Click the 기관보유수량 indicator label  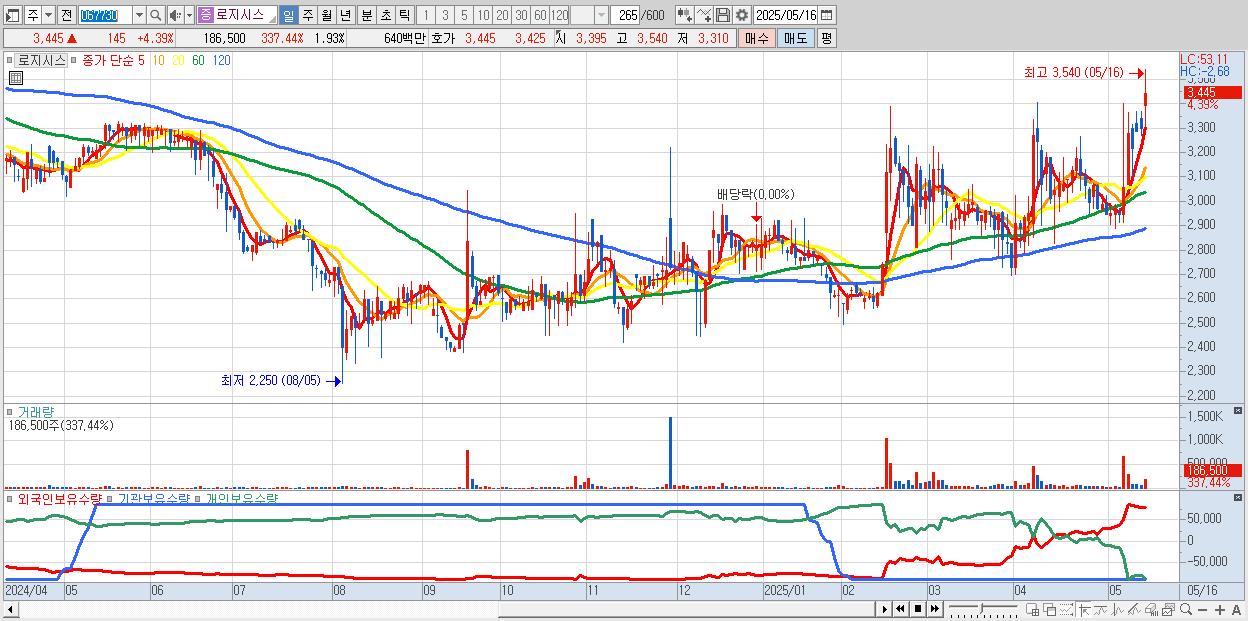(x=153, y=498)
